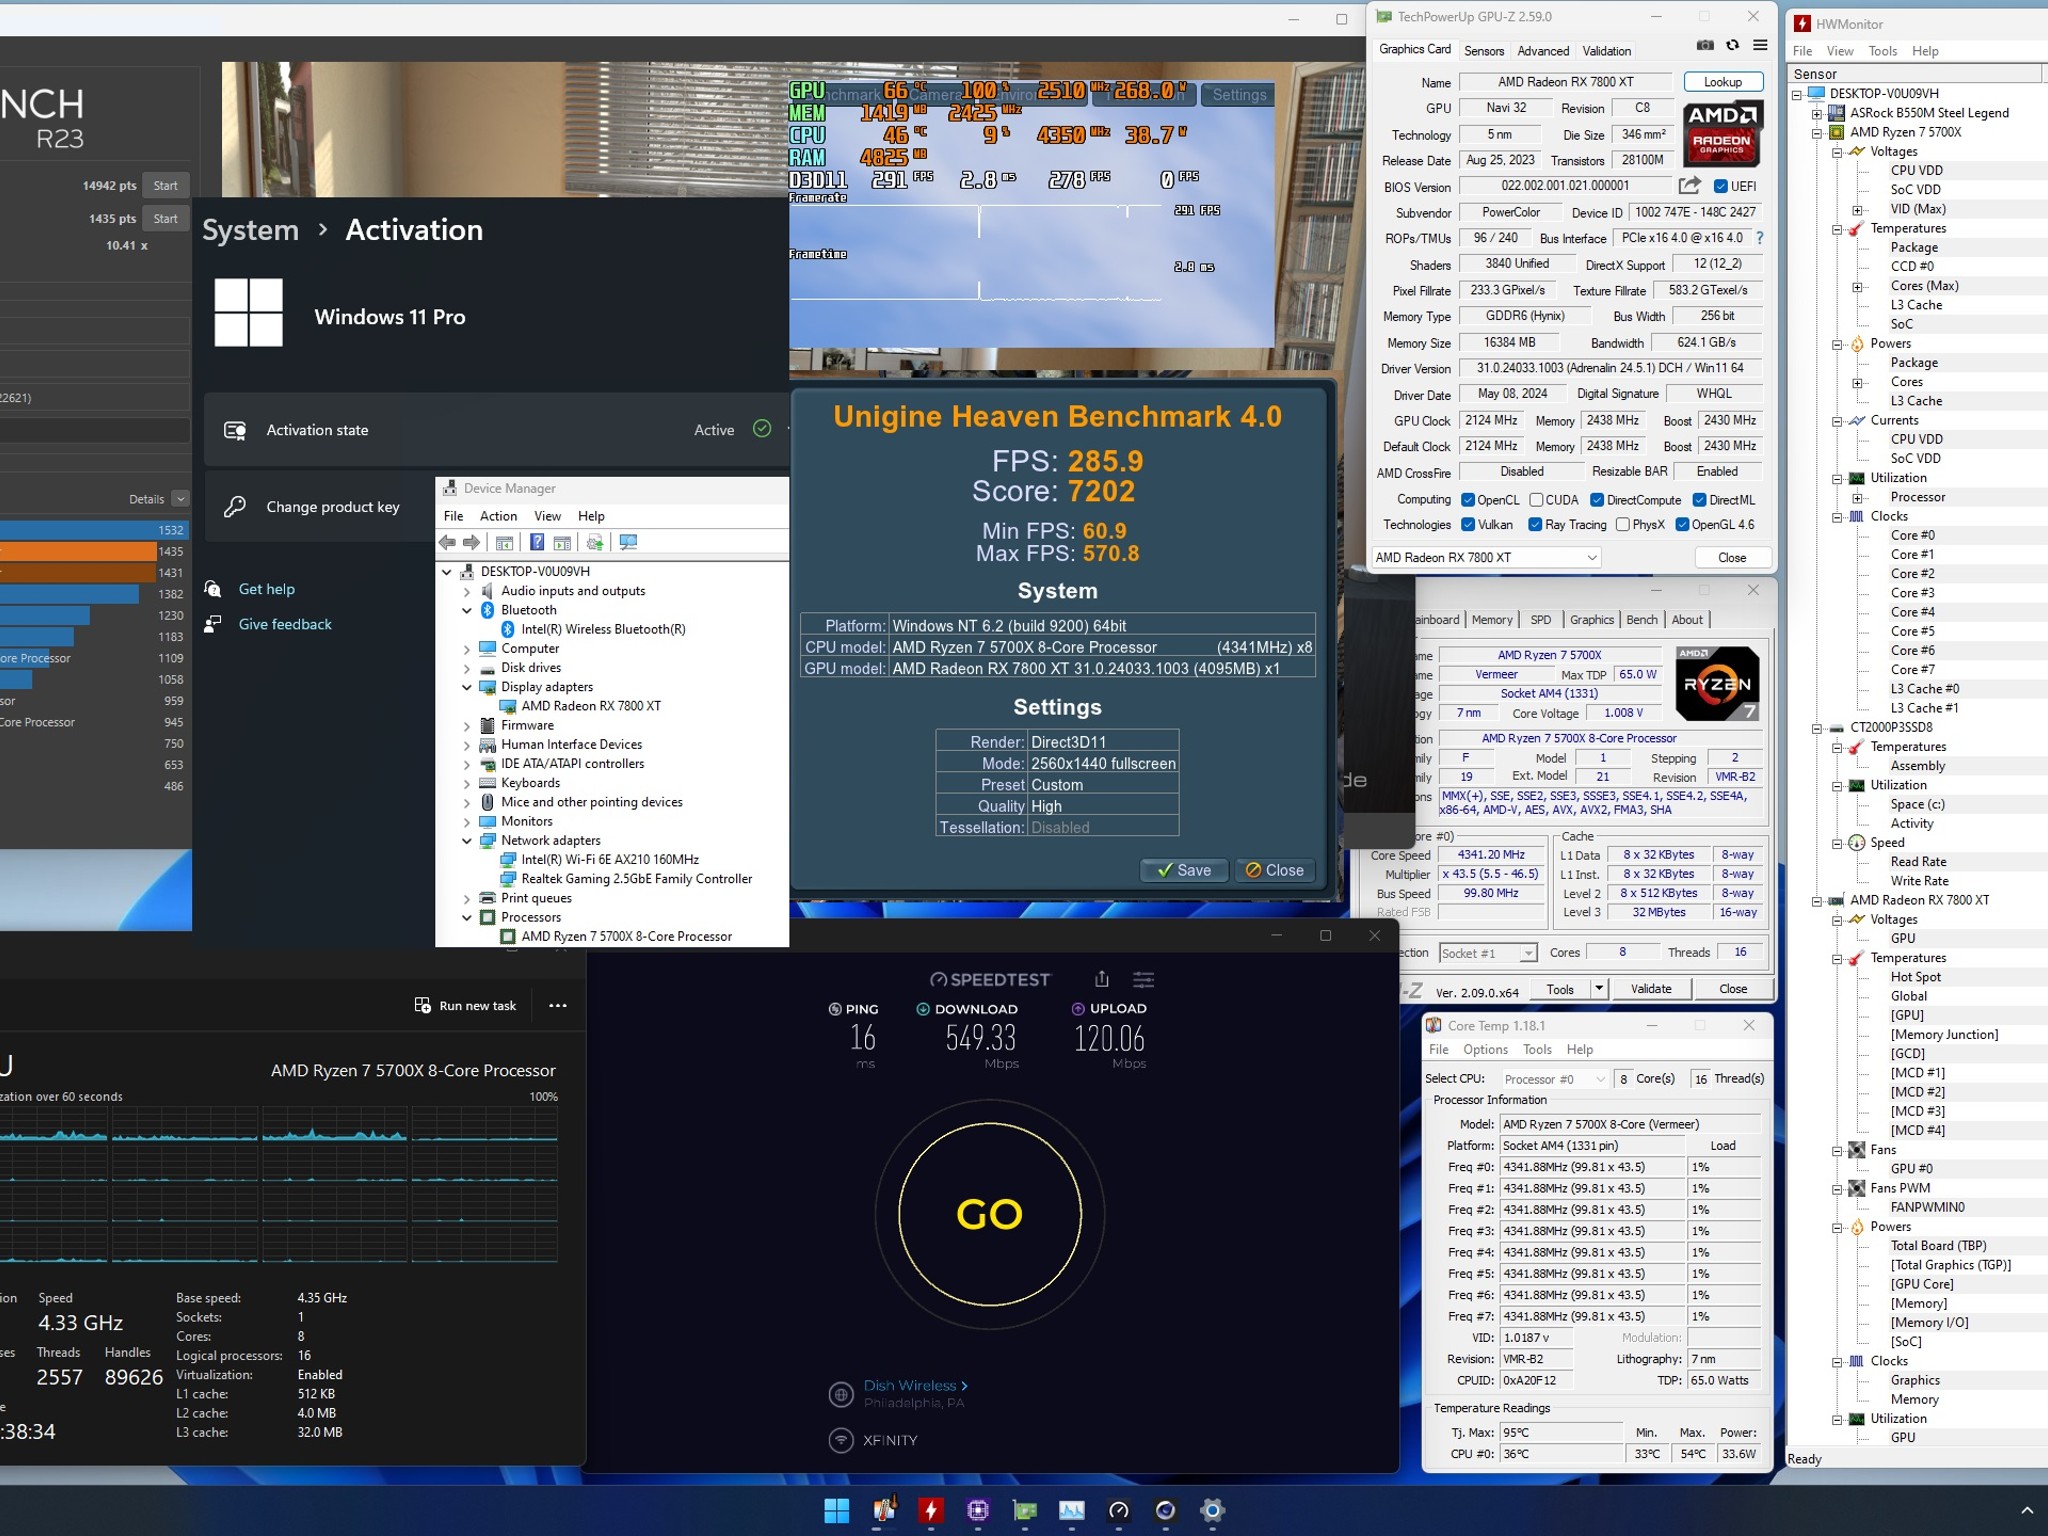The width and height of the screenshot is (2048, 1536).
Task: Toggle the PhysX checkbox
Action: pyautogui.click(x=1622, y=525)
